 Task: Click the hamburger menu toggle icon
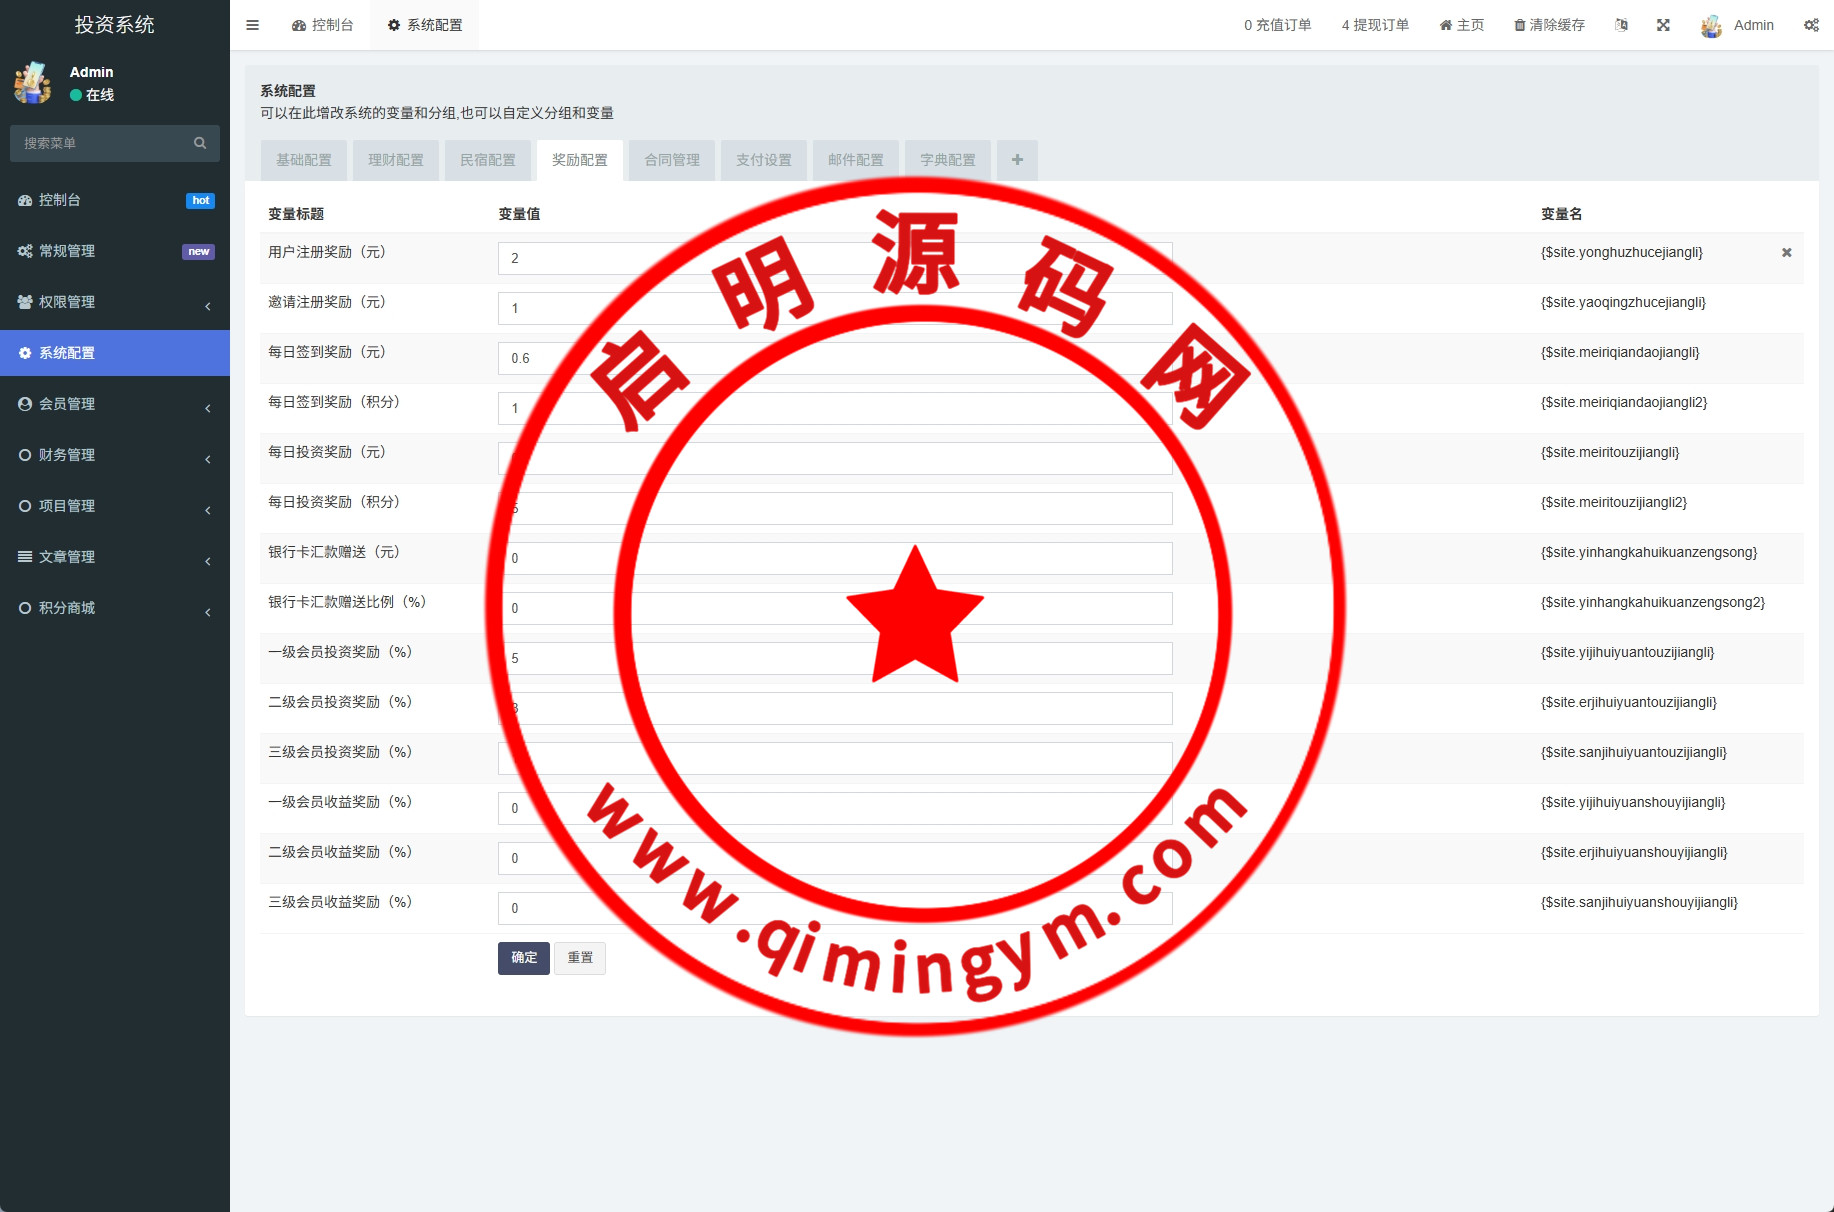(252, 25)
